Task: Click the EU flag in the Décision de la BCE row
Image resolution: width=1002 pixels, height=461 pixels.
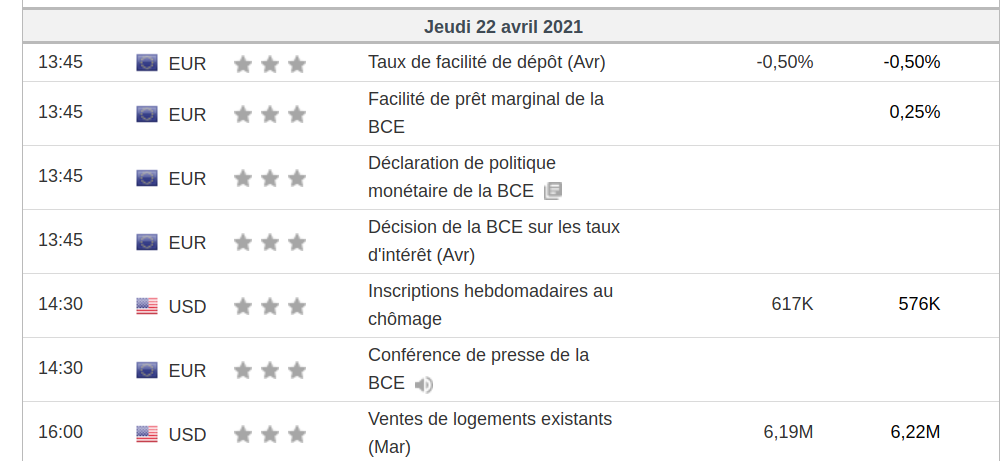Action: pos(147,242)
